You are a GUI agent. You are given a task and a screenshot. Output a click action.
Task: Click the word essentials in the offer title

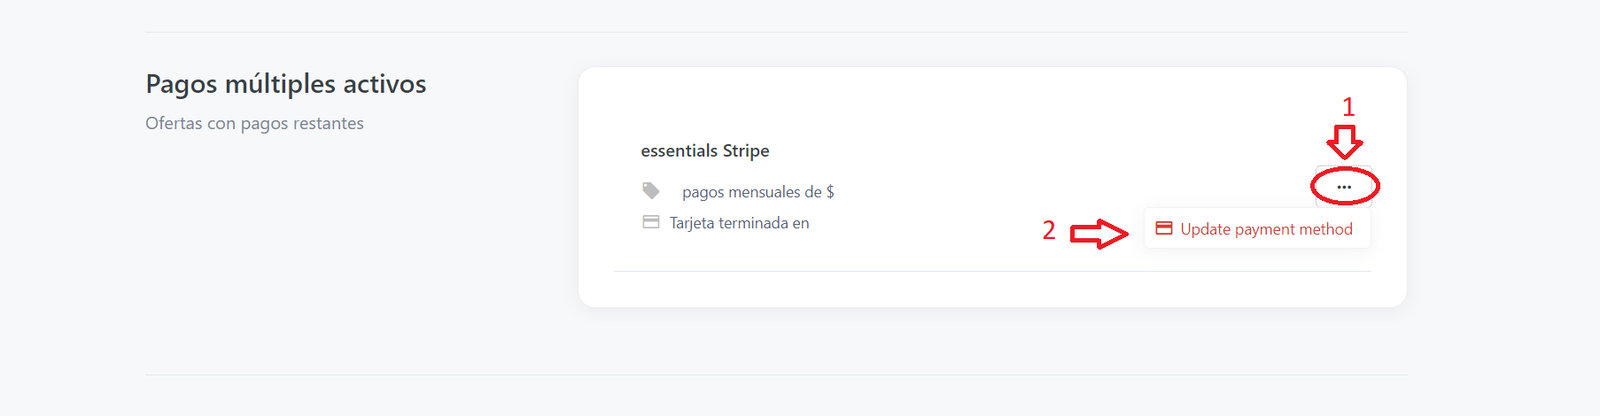tap(679, 151)
